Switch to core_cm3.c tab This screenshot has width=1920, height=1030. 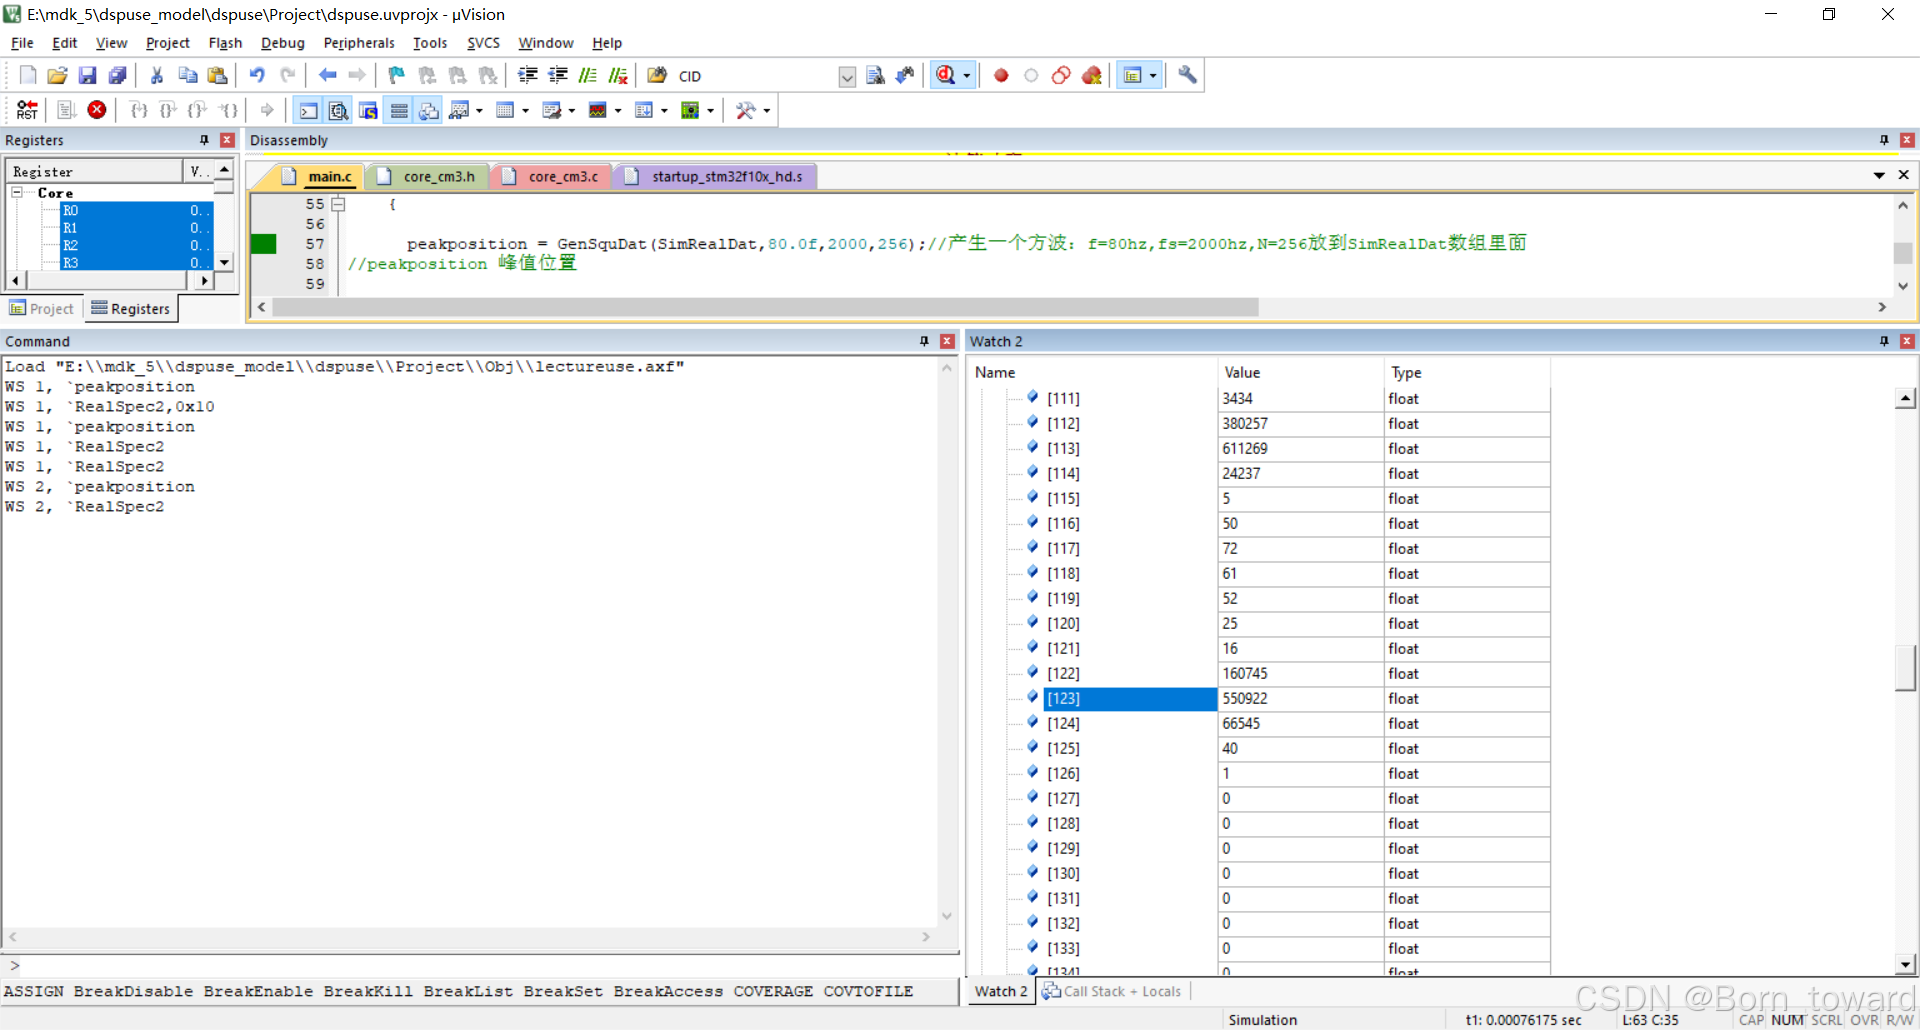tap(554, 176)
